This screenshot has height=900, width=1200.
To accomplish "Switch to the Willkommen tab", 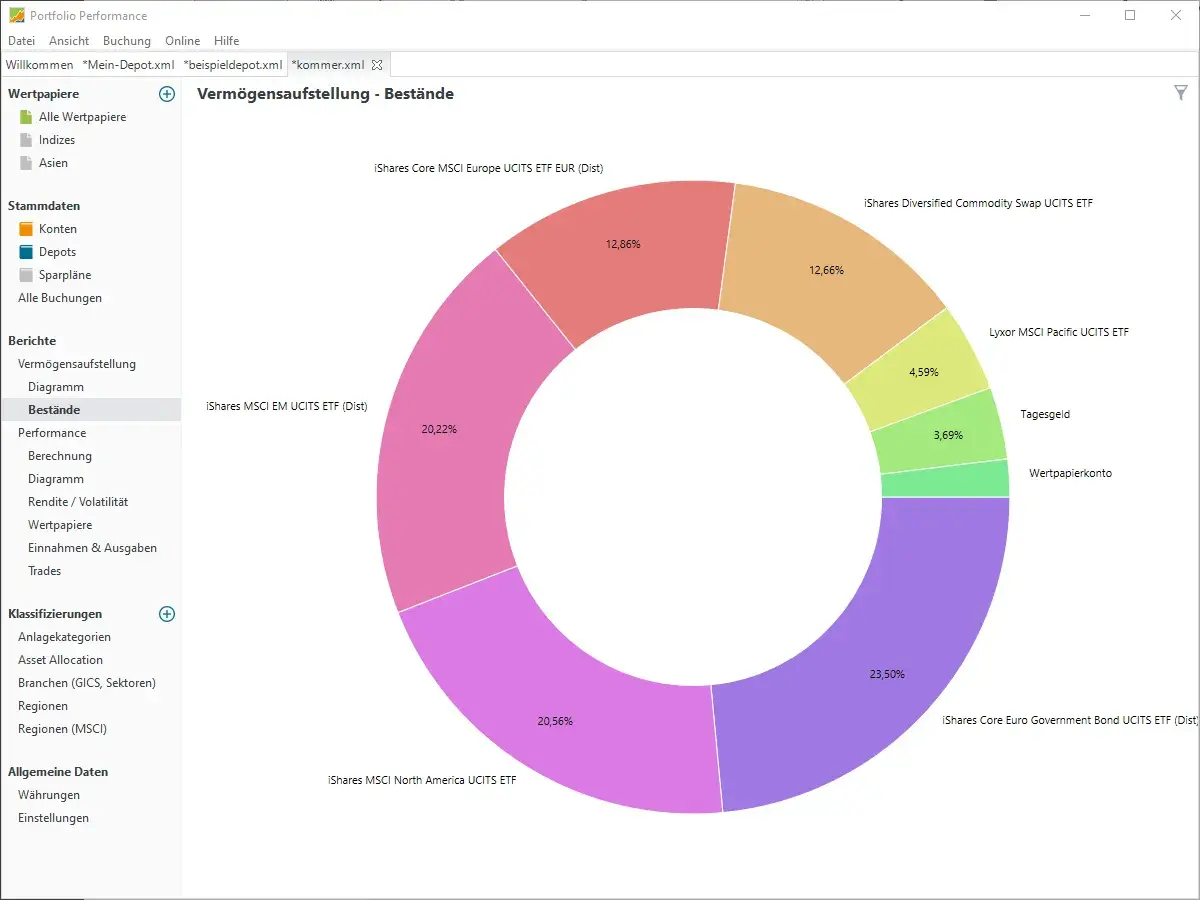I will click(40, 65).
